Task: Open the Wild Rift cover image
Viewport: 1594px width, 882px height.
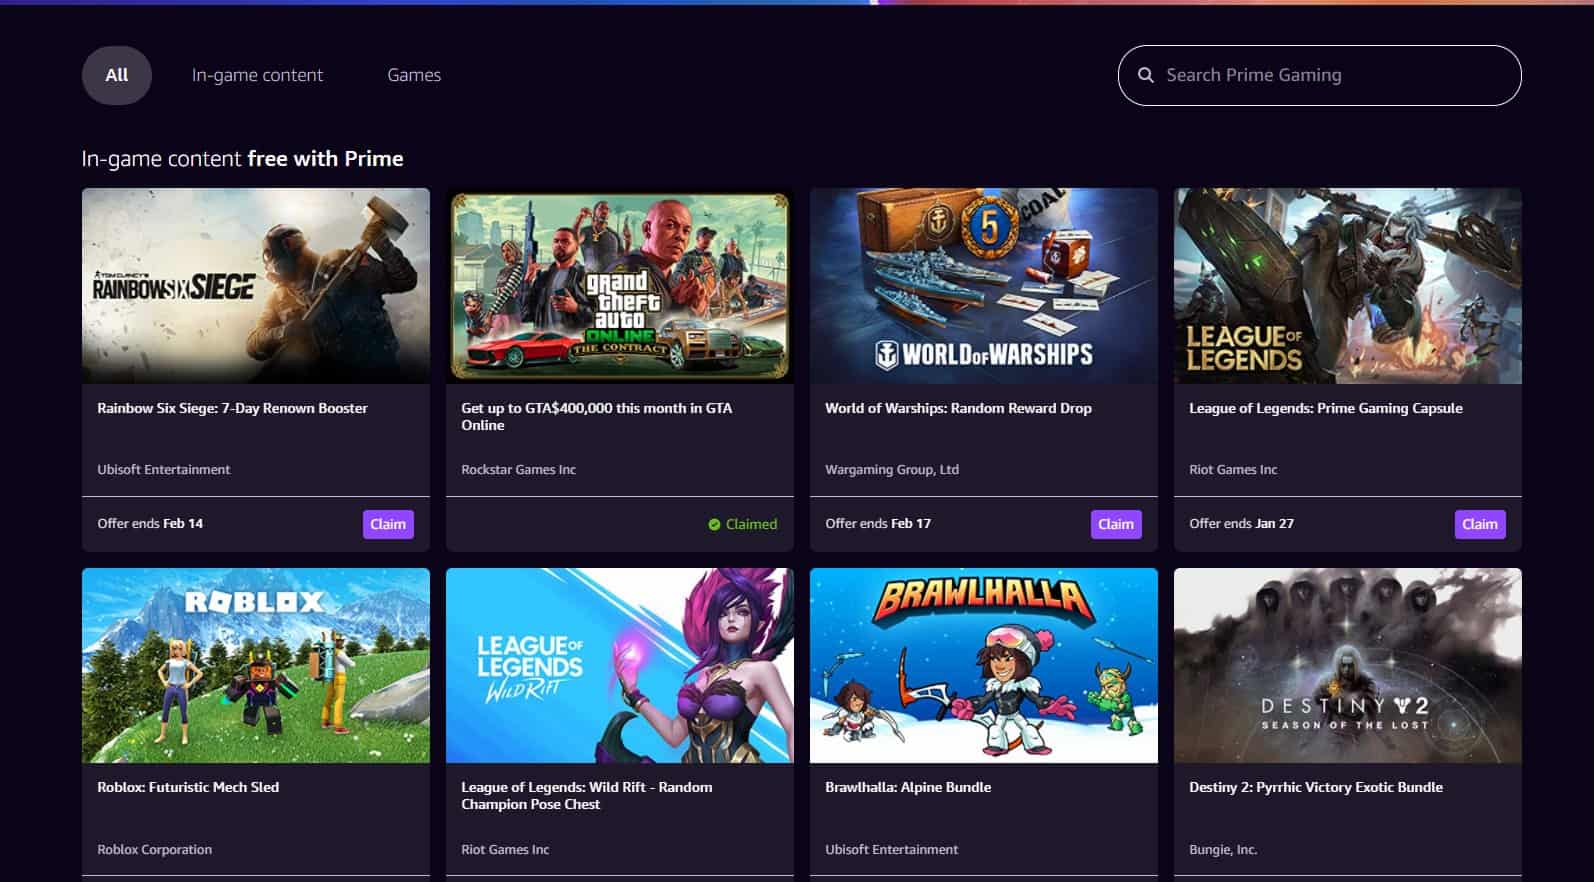Action: pos(620,666)
